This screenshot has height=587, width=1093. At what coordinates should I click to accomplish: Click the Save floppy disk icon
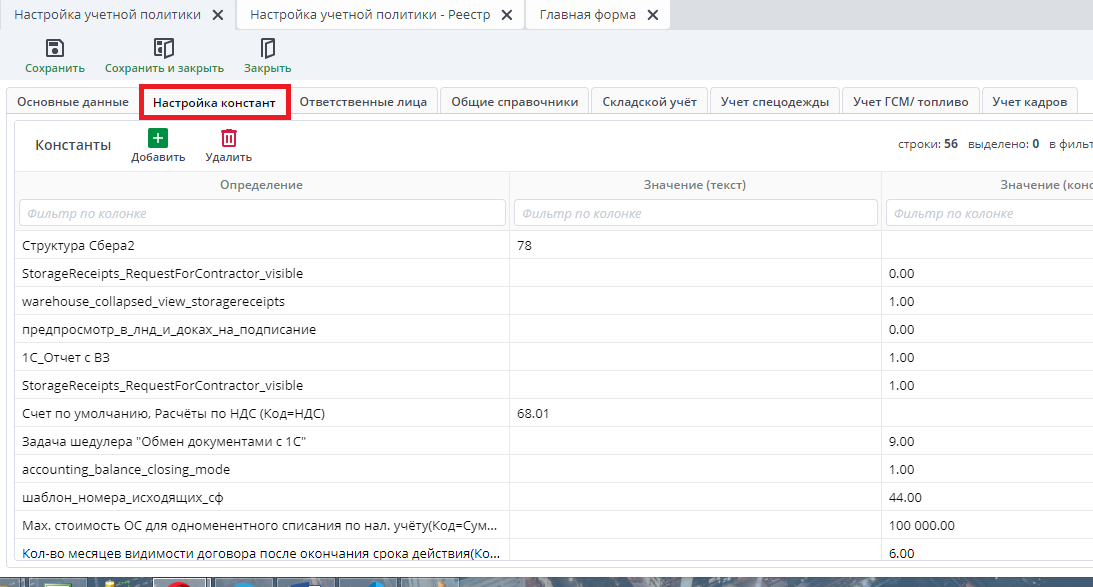(55, 48)
